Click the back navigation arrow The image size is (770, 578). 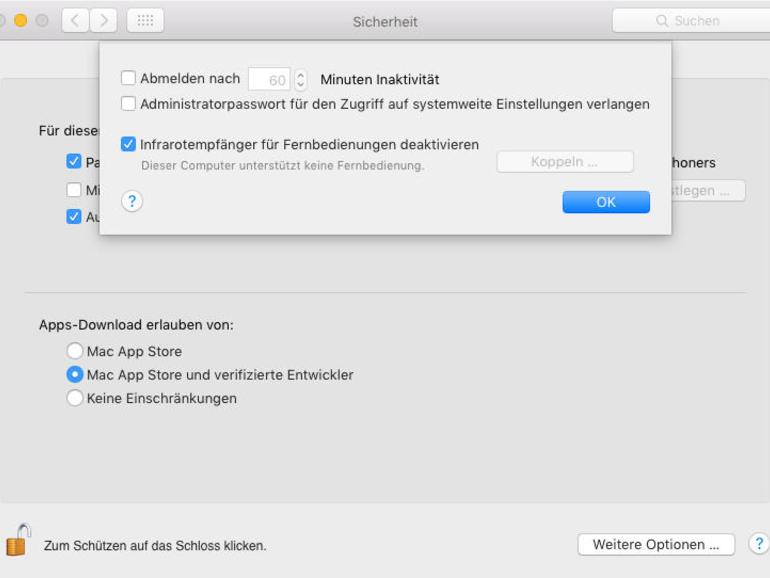75,21
